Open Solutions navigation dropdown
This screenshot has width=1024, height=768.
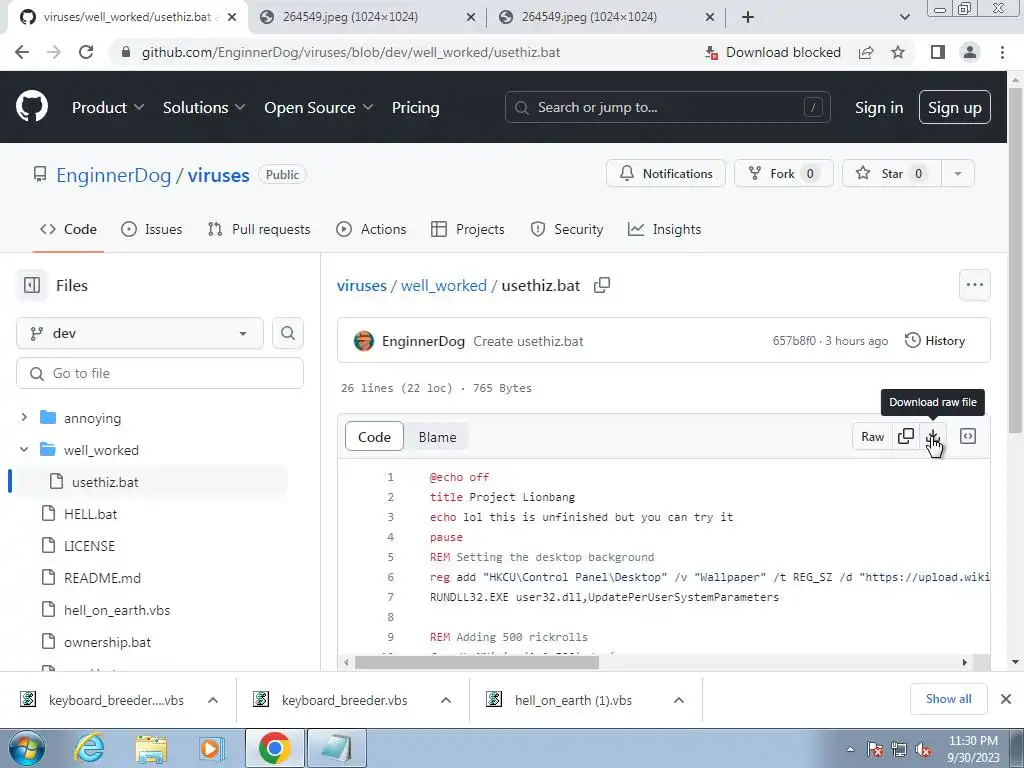204,108
